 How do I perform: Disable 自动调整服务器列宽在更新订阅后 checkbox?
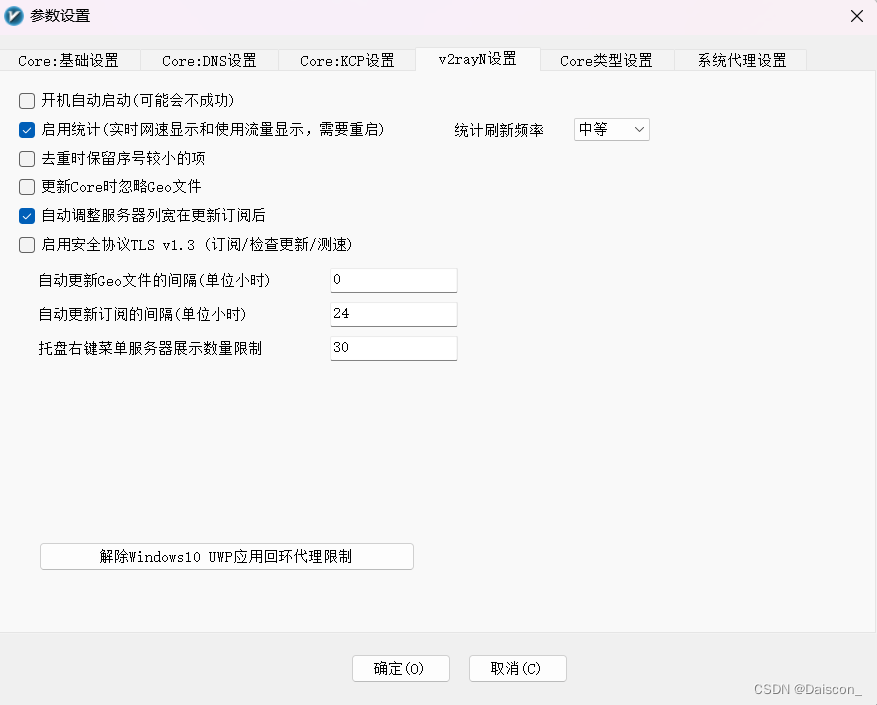(x=27, y=216)
